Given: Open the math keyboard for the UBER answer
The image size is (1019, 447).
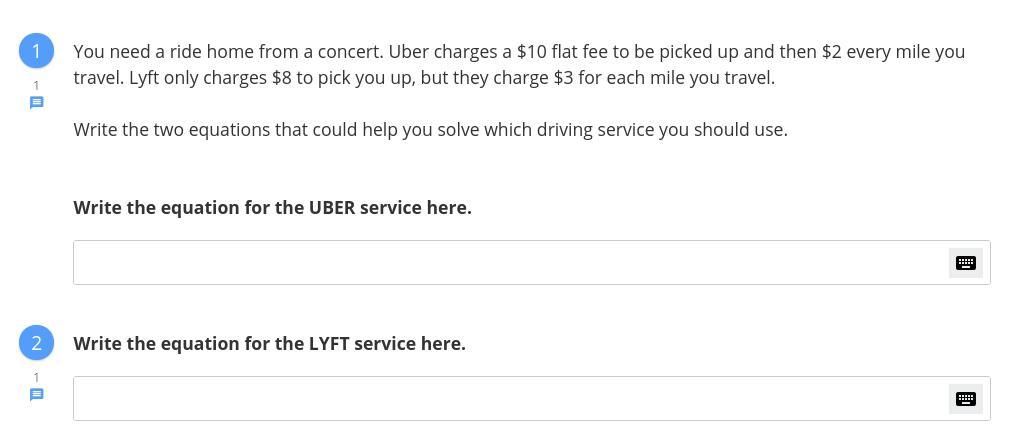Looking at the screenshot, I should (965, 263).
